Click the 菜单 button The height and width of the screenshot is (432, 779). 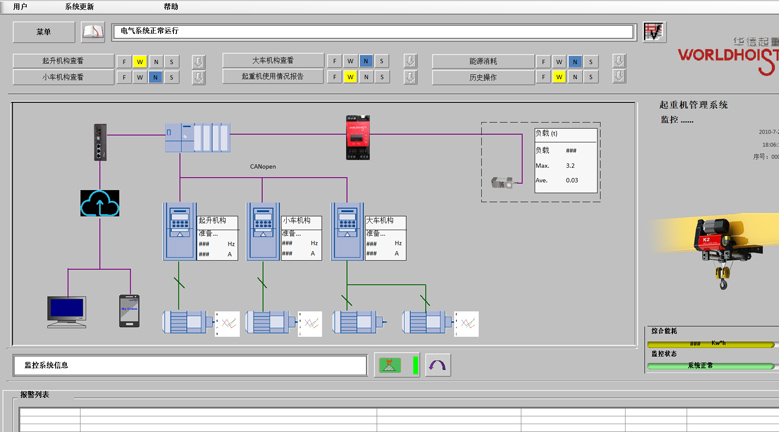coord(44,32)
